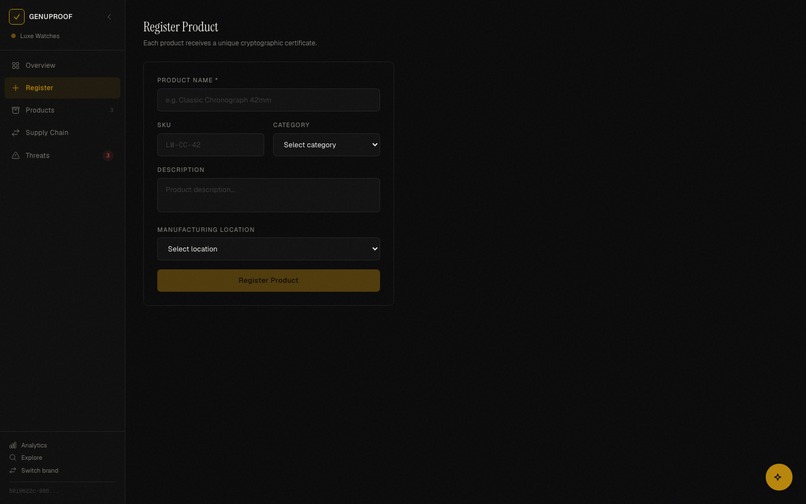Click the Product Name input field

tap(268, 100)
